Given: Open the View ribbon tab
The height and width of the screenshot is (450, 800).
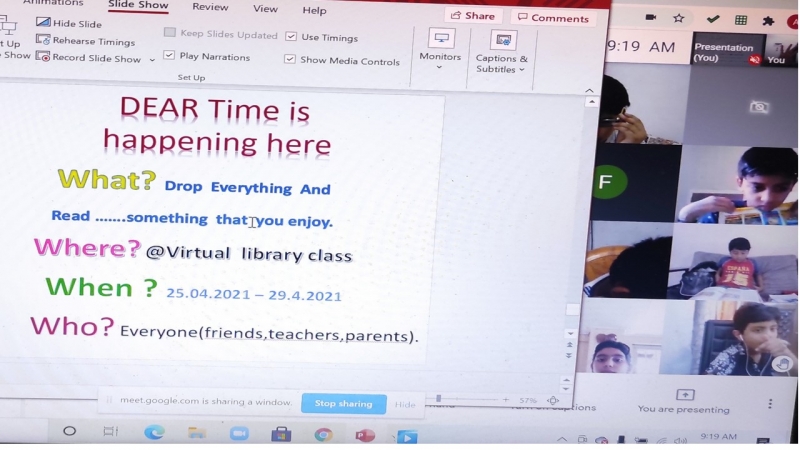Looking at the screenshot, I should [265, 9].
